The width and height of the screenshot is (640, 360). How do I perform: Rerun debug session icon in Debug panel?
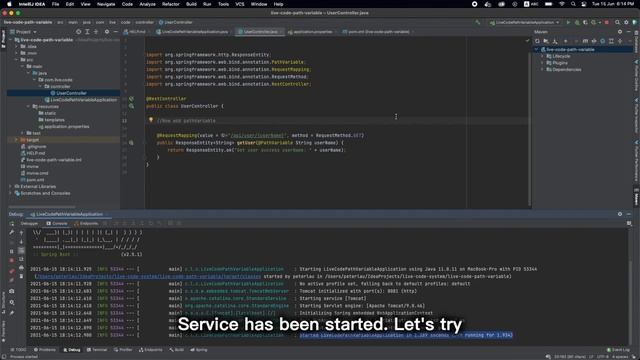coord(12,224)
